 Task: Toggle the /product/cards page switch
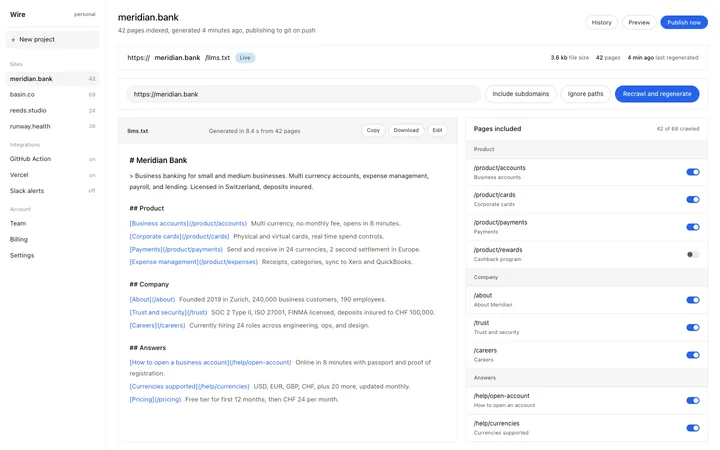pos(692,200)
